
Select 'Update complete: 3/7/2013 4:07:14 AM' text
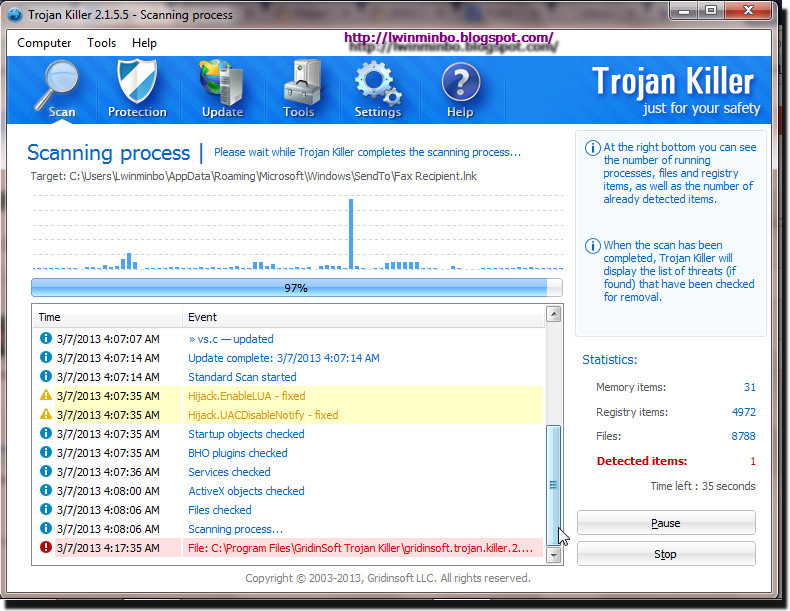[284, 358]
